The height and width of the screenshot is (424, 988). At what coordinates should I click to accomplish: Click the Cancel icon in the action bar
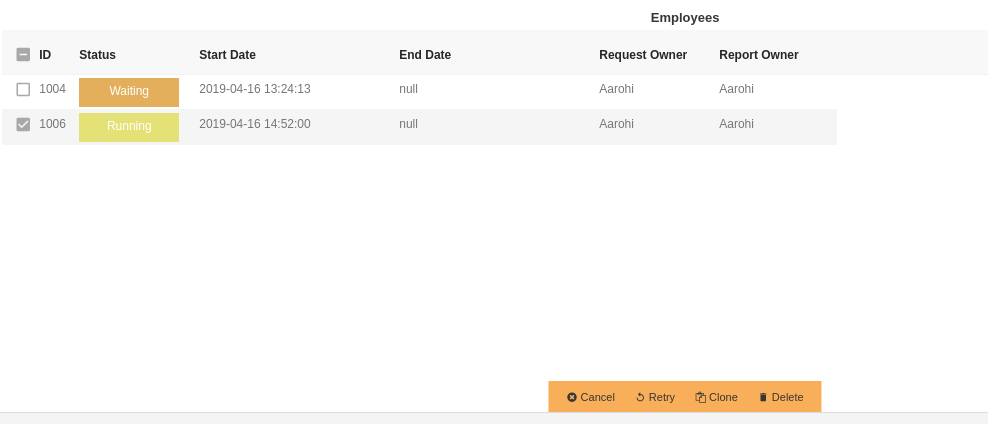pyautogui.click(x=572, y=398)
